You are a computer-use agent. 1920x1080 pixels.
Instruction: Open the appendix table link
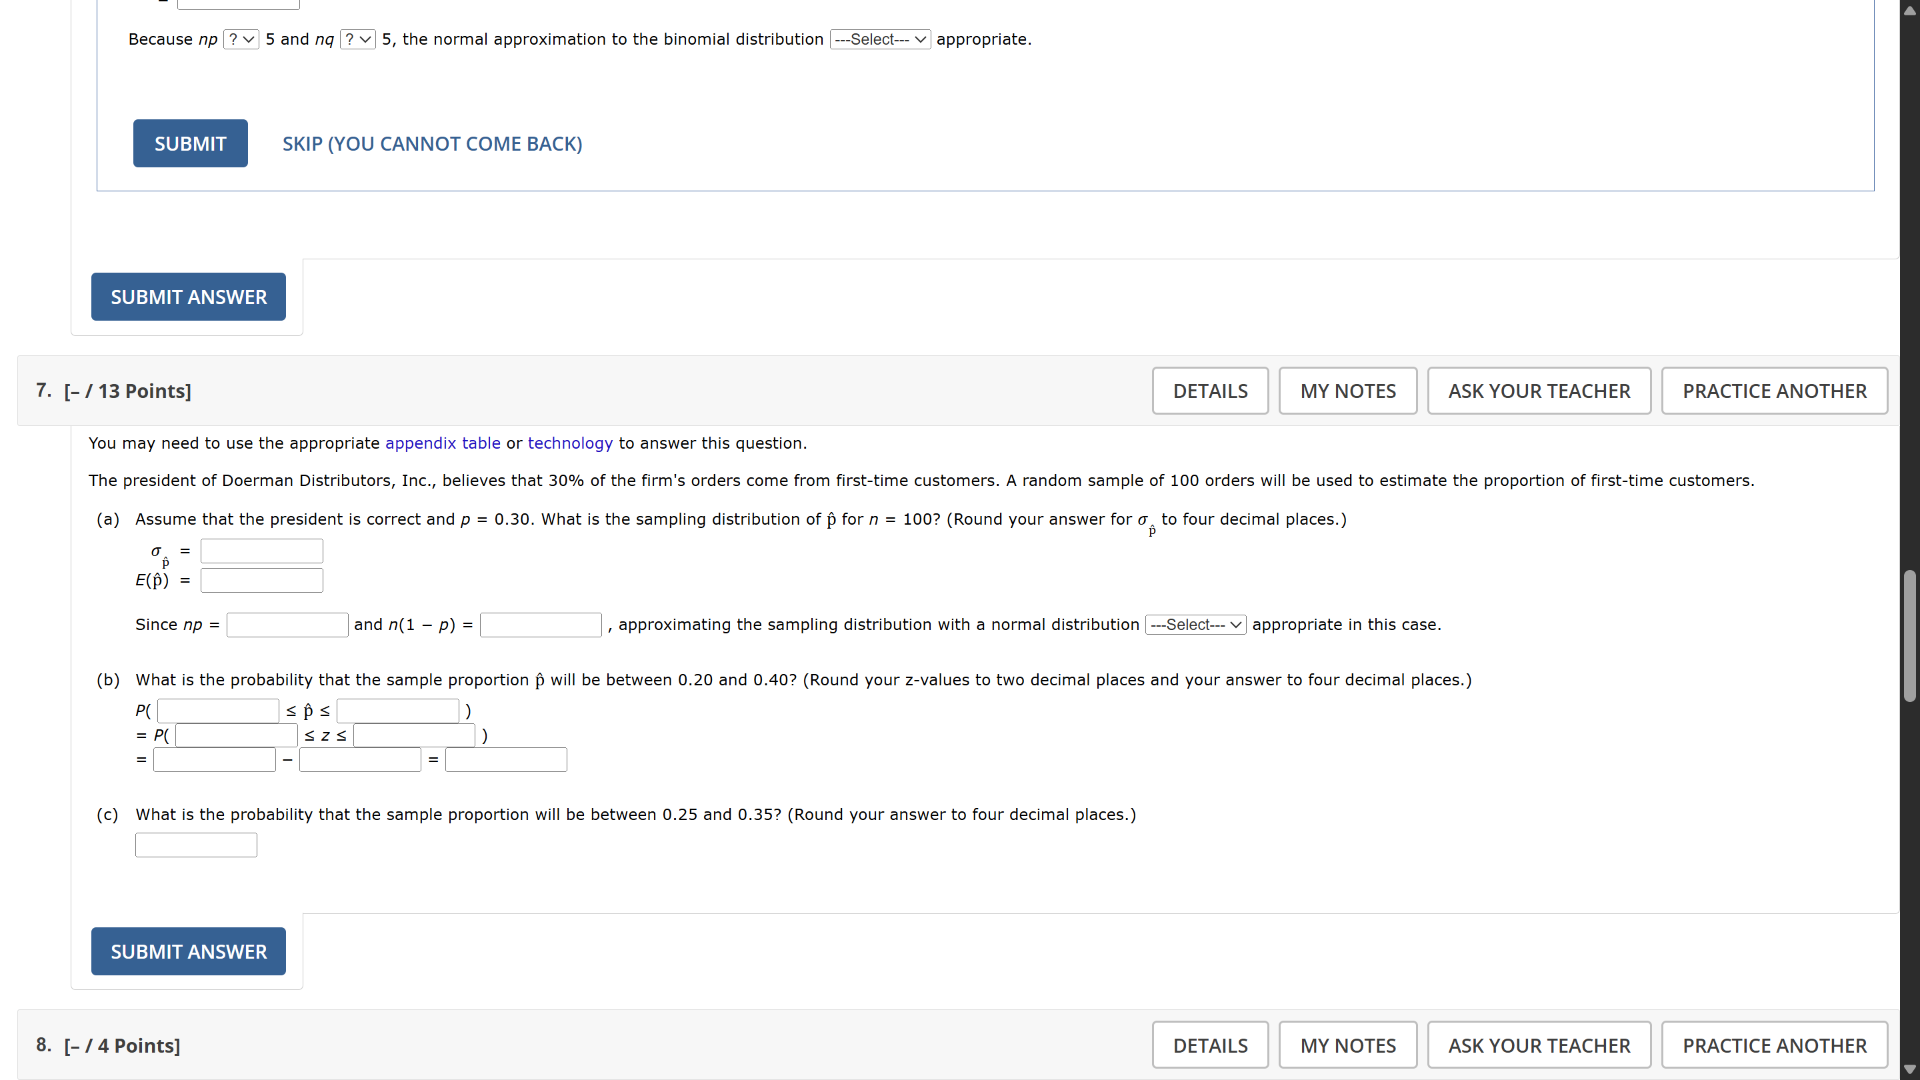coord(442,443)
